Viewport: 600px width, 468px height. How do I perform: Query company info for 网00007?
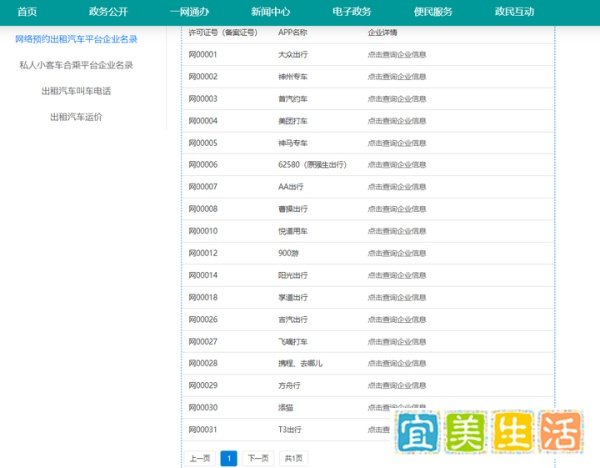point(397,187)
